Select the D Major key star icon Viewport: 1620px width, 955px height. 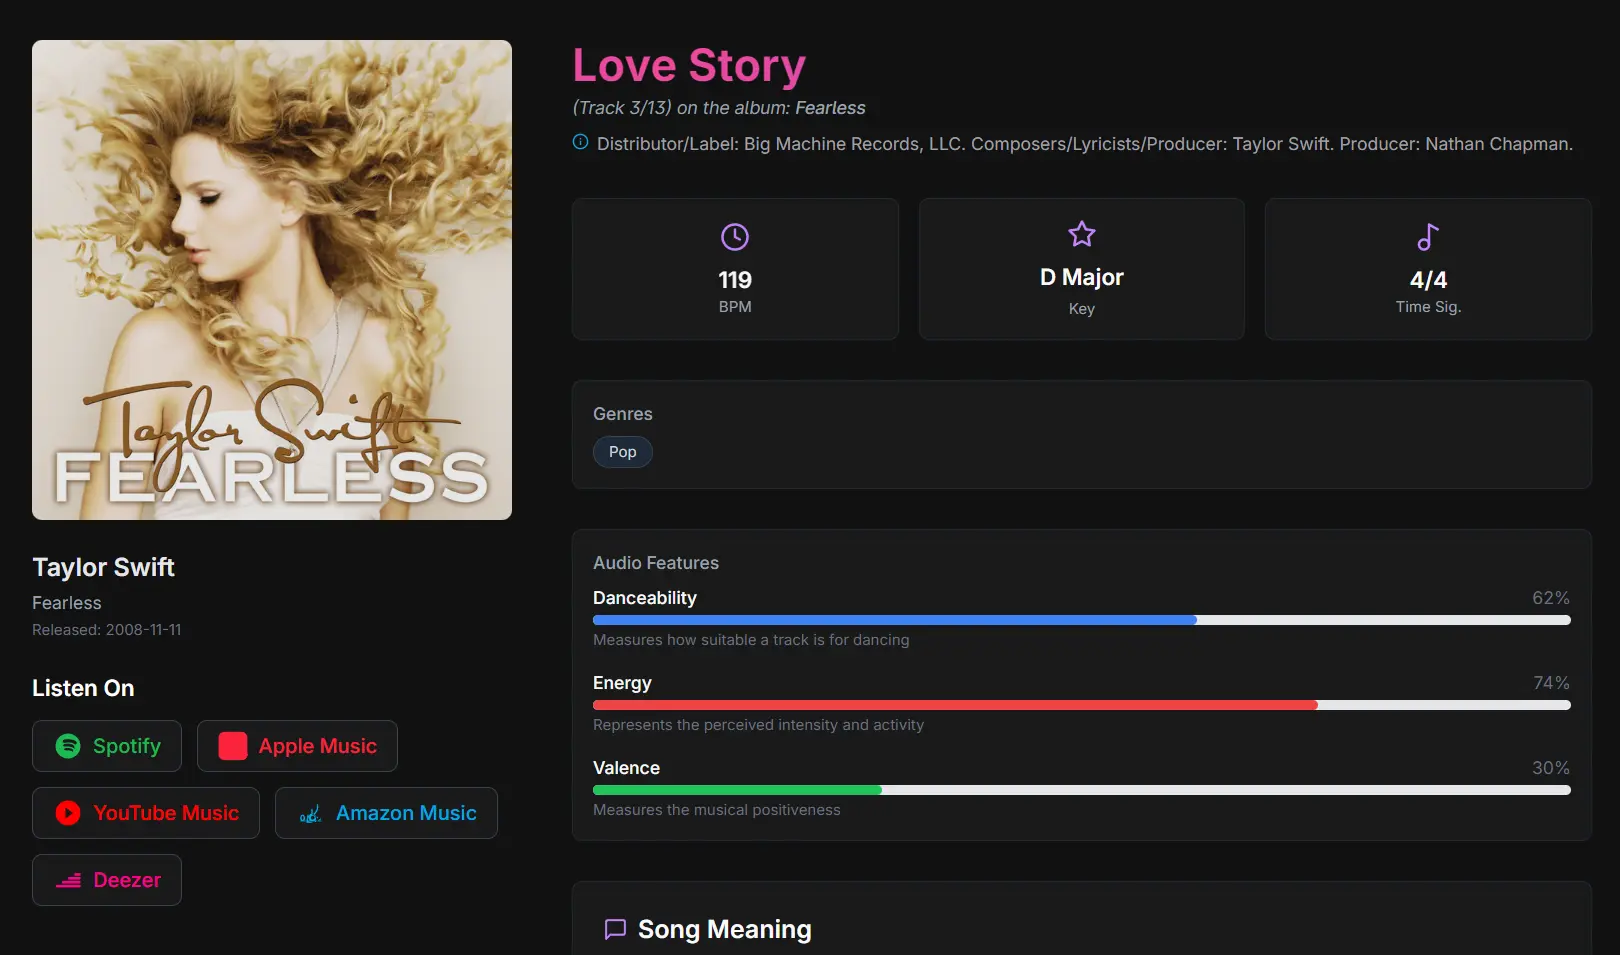click(1081, 233)
